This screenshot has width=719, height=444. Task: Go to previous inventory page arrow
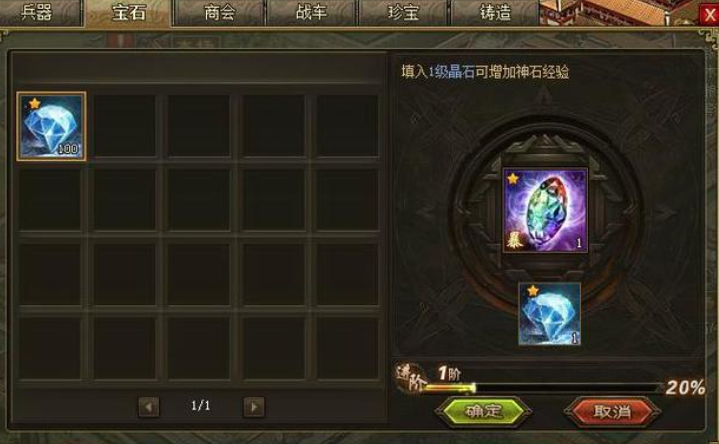click(149, 406)
